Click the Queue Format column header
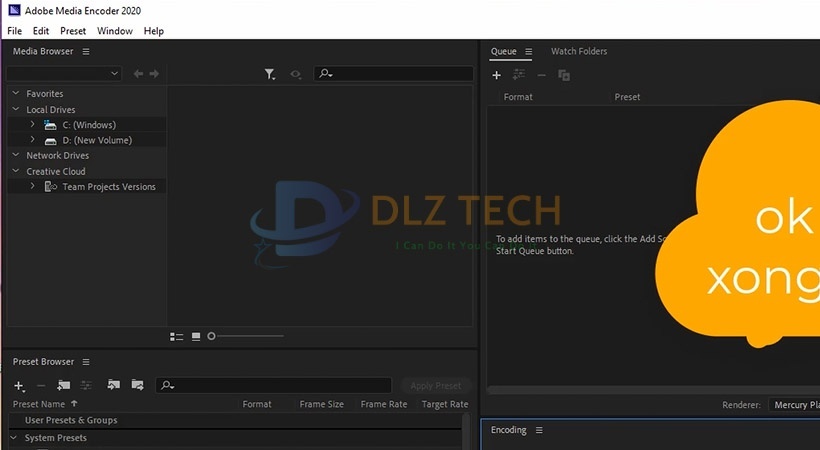The width and height of the screenshot is (820, 450). (518, 97)
